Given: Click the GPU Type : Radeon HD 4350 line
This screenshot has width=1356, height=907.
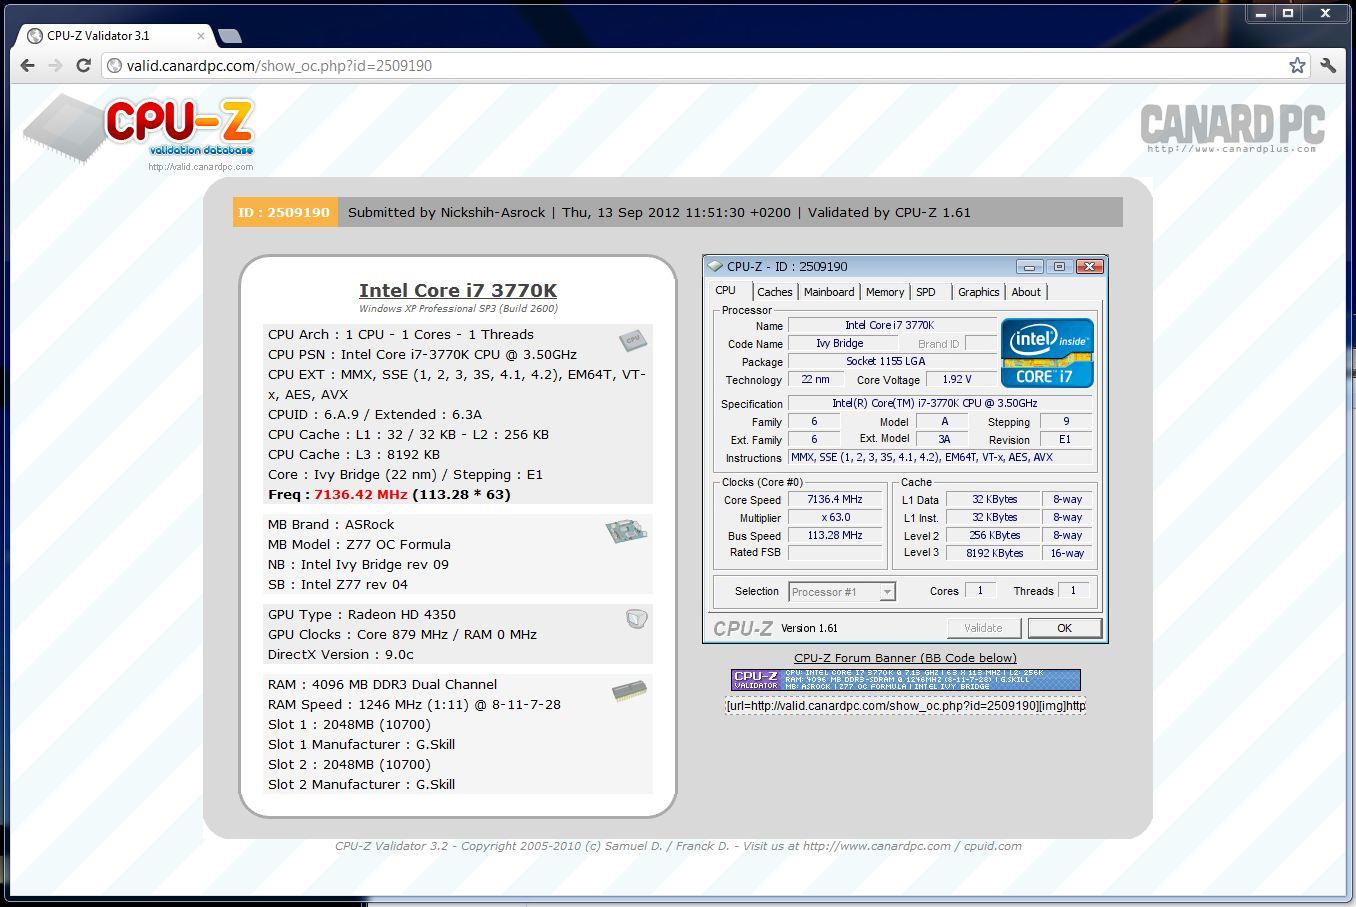Looking at the screenshot, I should [x=361, y=614].
